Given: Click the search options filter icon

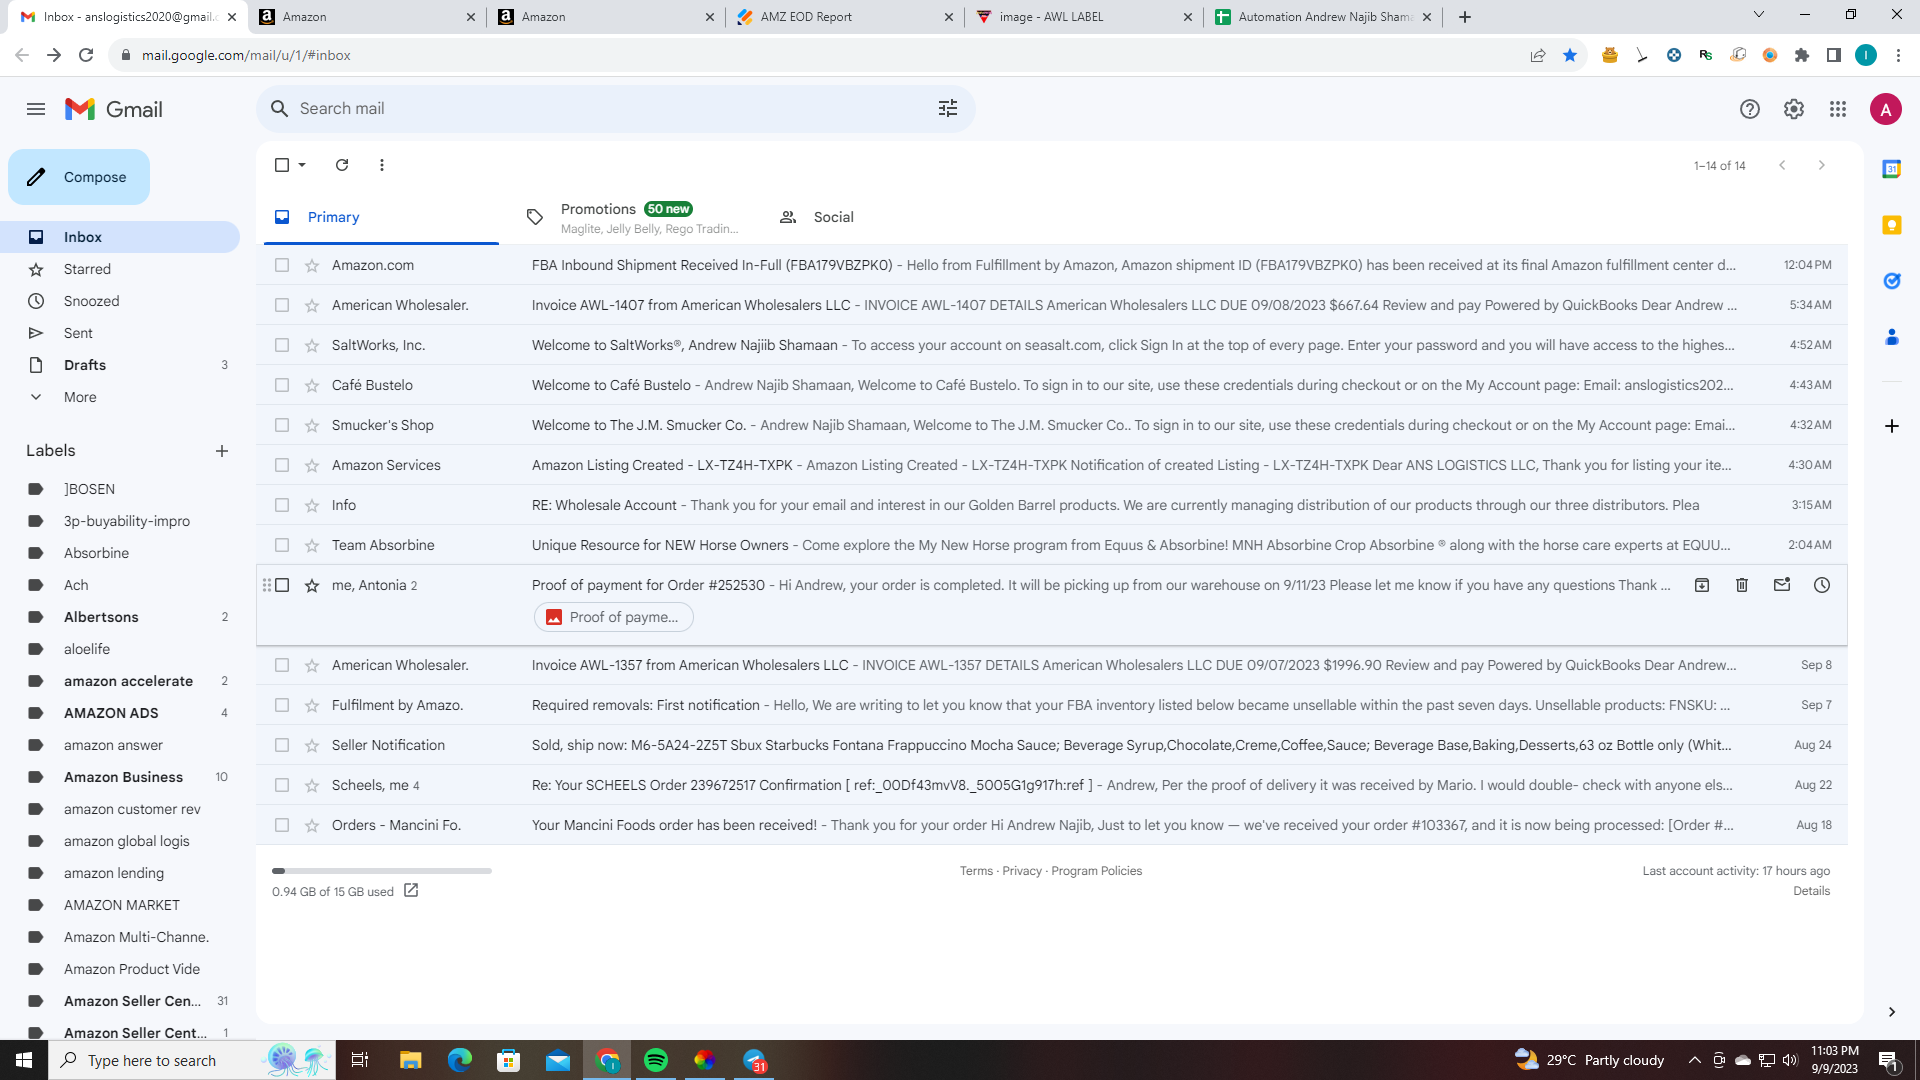Looking at the screenshot, I should click(x=948, y=108).
